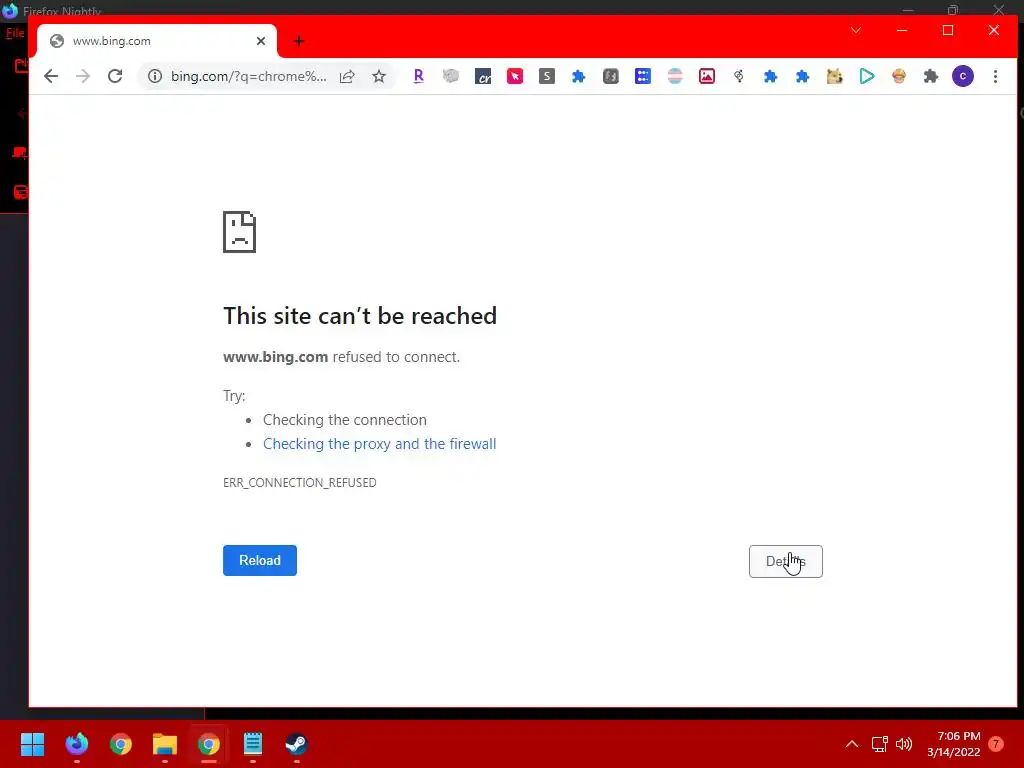The width and height of the screenshot is (1024, 768).
Task: Open clock showing 7:06 PM 3/14/2022
Action: tap(953, 744)
